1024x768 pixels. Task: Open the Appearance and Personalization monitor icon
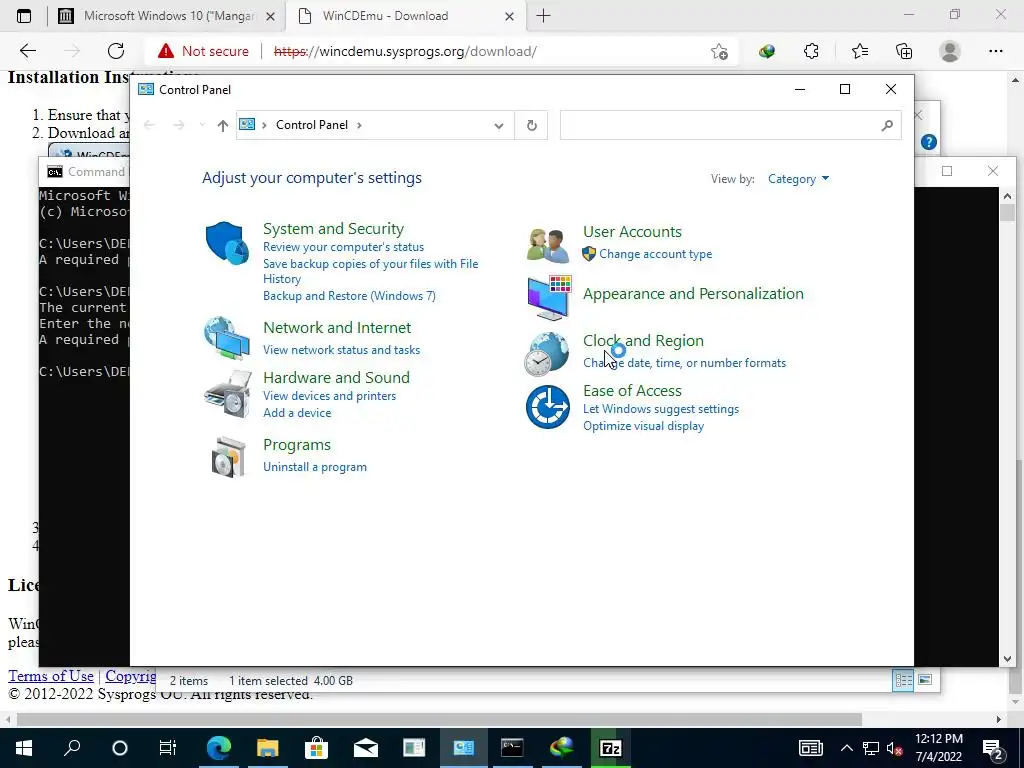pos(549,298)
